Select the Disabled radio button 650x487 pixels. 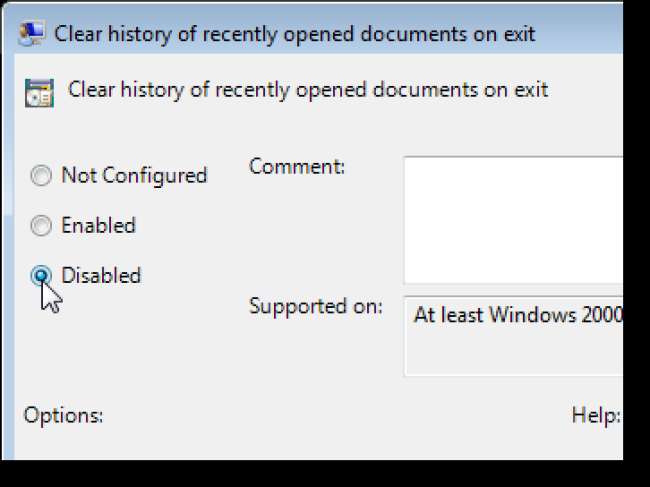click(41, 276)
